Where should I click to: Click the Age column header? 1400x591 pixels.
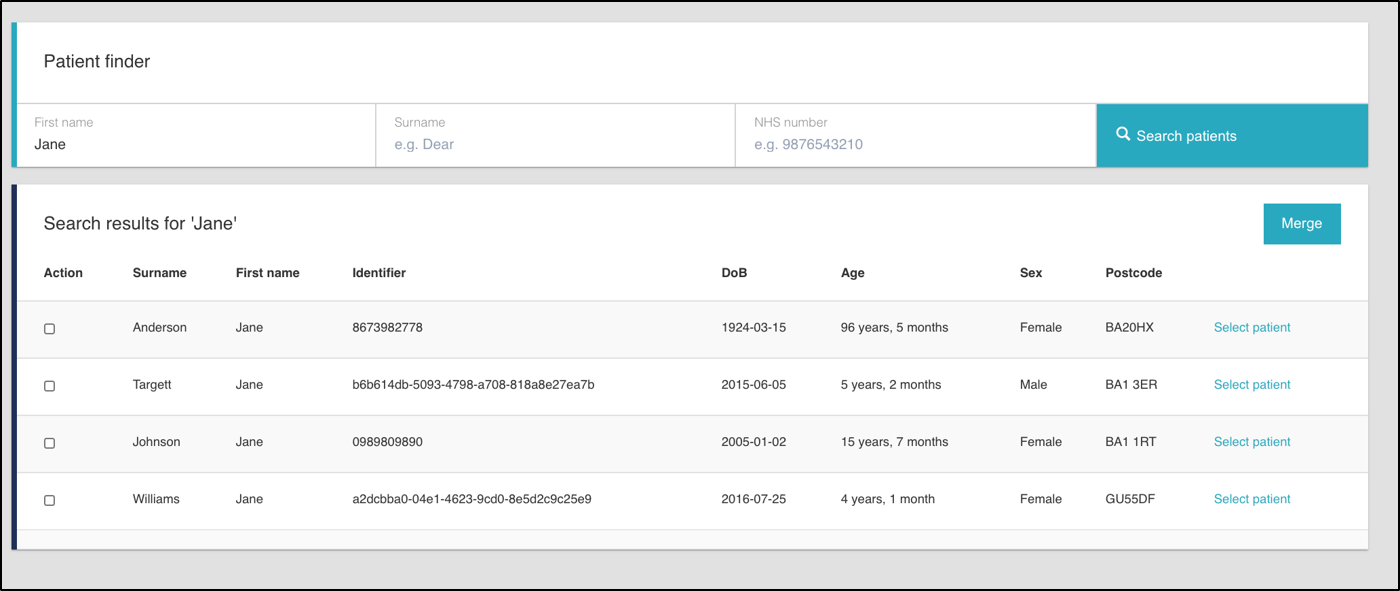coord(852,273)
